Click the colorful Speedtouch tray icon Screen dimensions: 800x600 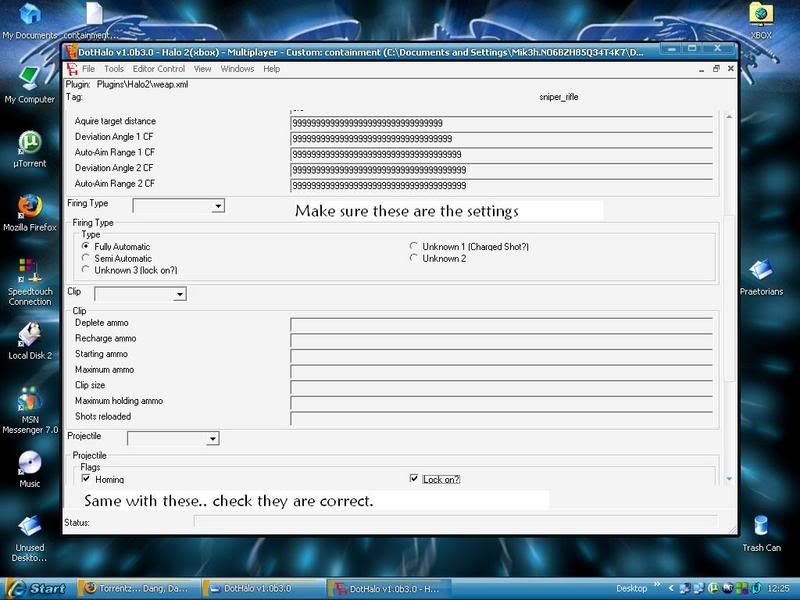pos(741,588)
